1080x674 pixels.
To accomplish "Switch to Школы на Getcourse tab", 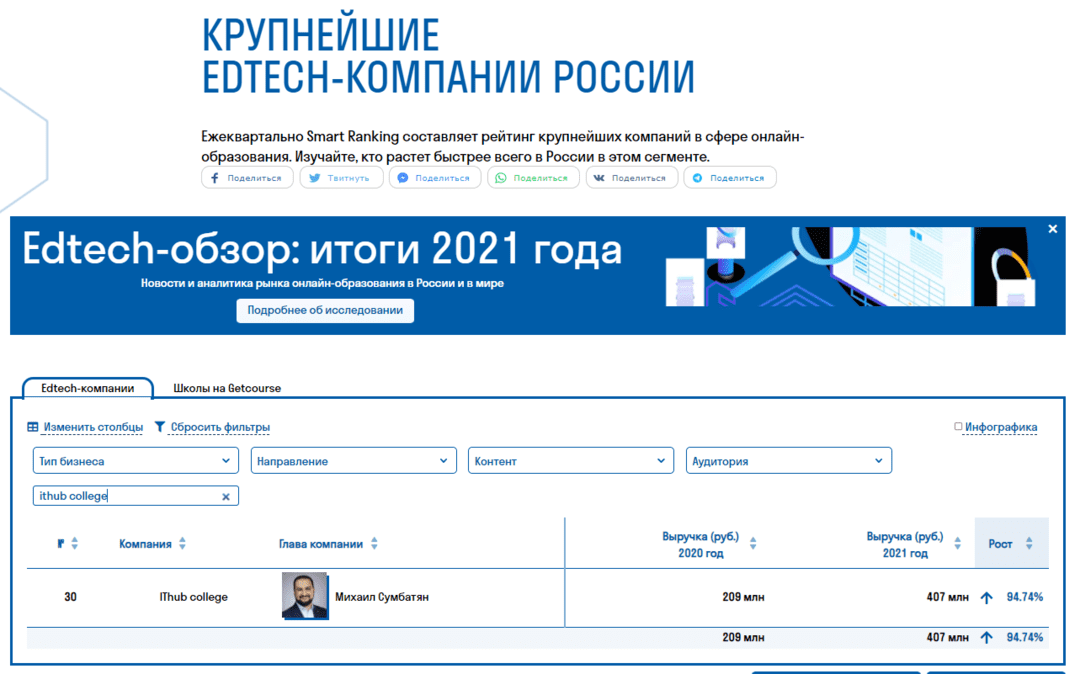I will [227, 388].
